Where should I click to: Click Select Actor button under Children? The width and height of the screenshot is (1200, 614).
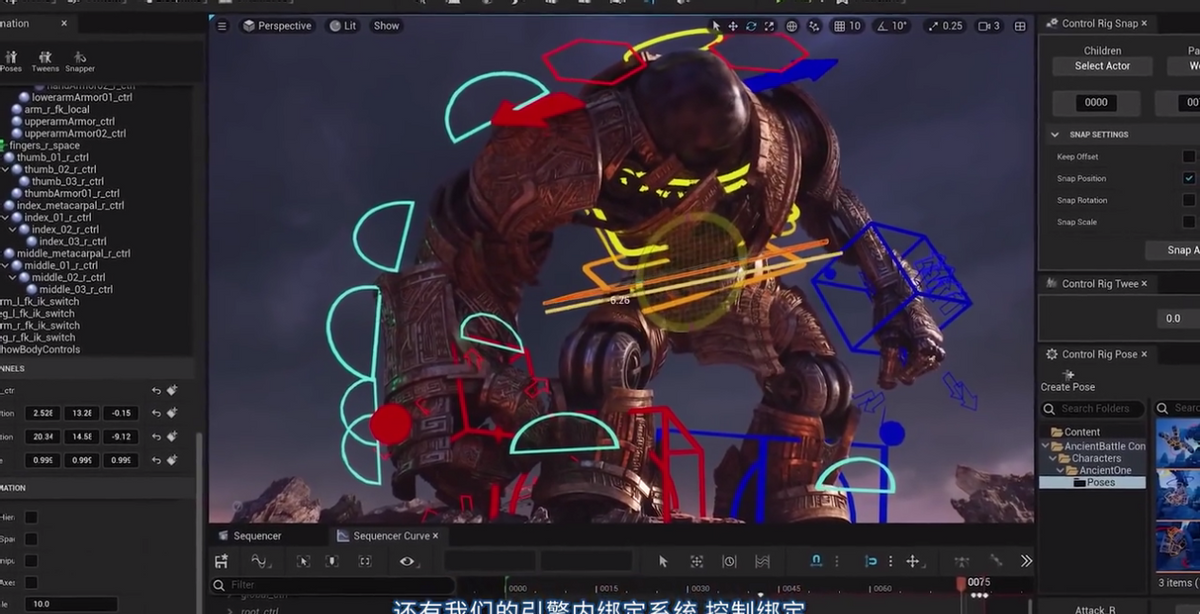pos(1102,66)
